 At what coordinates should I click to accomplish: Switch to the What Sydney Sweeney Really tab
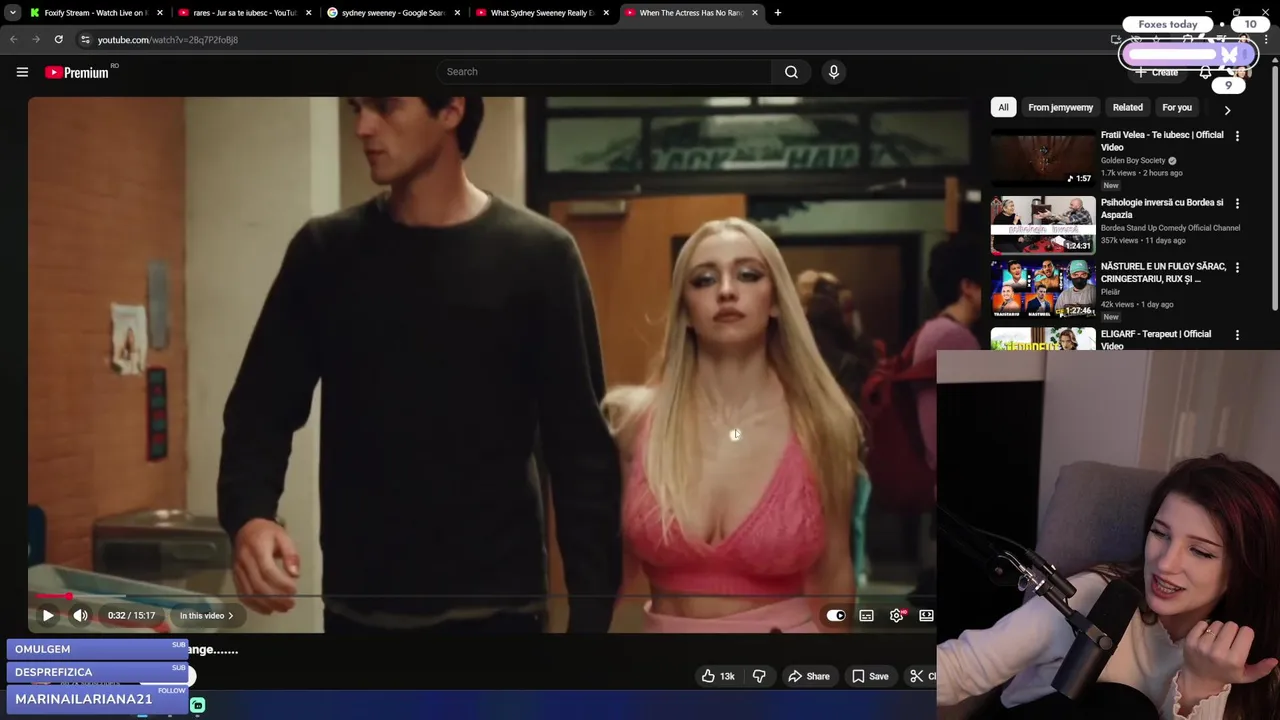click(x=542, y=13)
